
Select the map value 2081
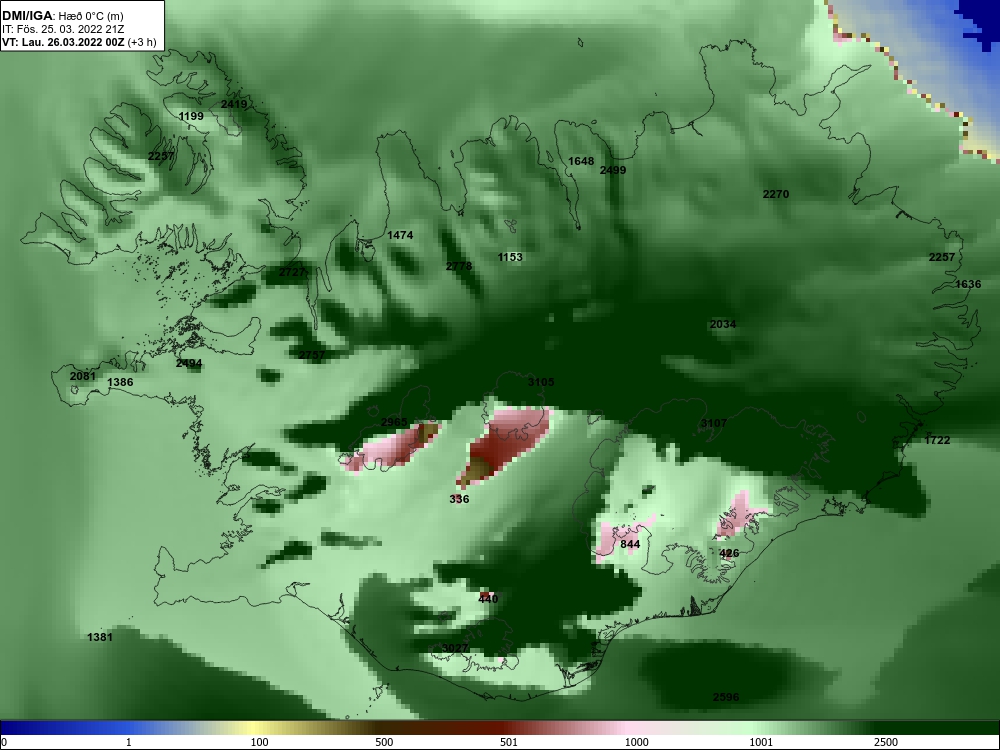point(82,376)
